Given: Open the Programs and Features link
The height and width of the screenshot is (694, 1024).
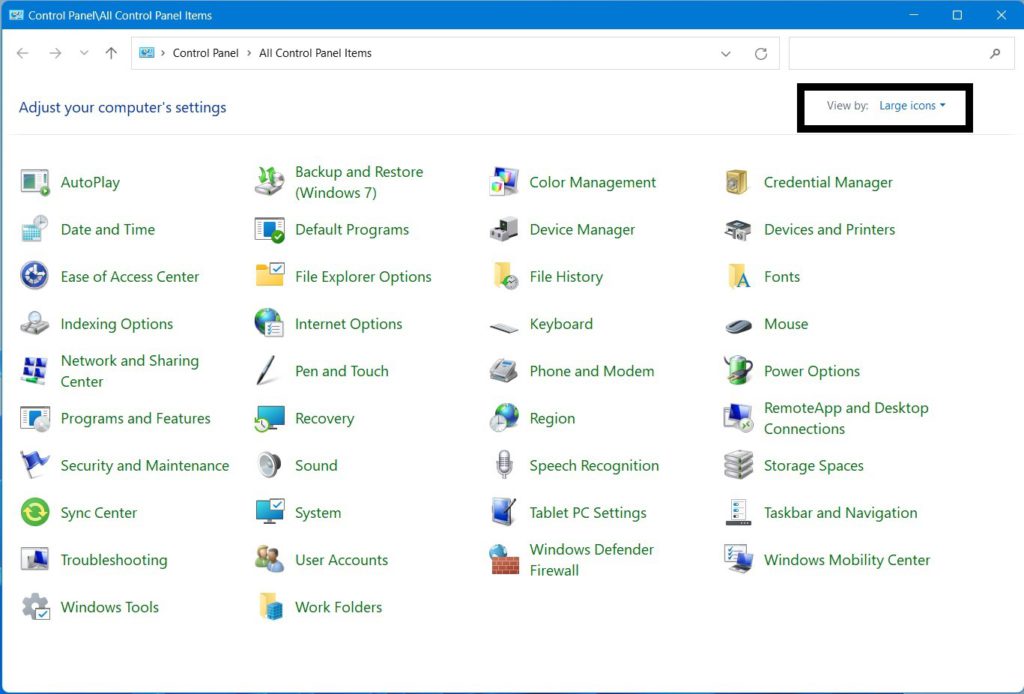Looking at the screenshot, I should pos(135,418).
